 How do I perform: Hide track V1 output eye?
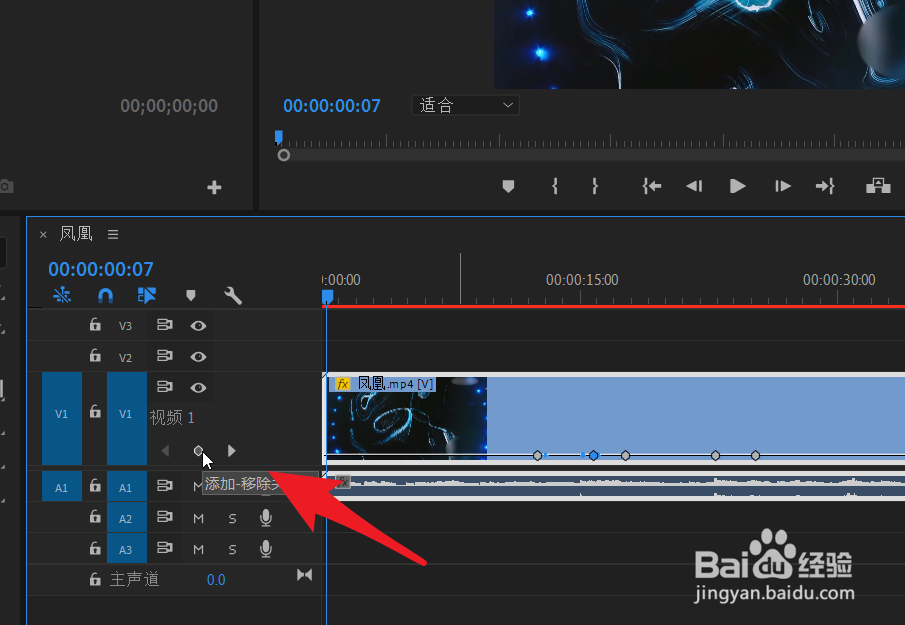tap(198, 388)
